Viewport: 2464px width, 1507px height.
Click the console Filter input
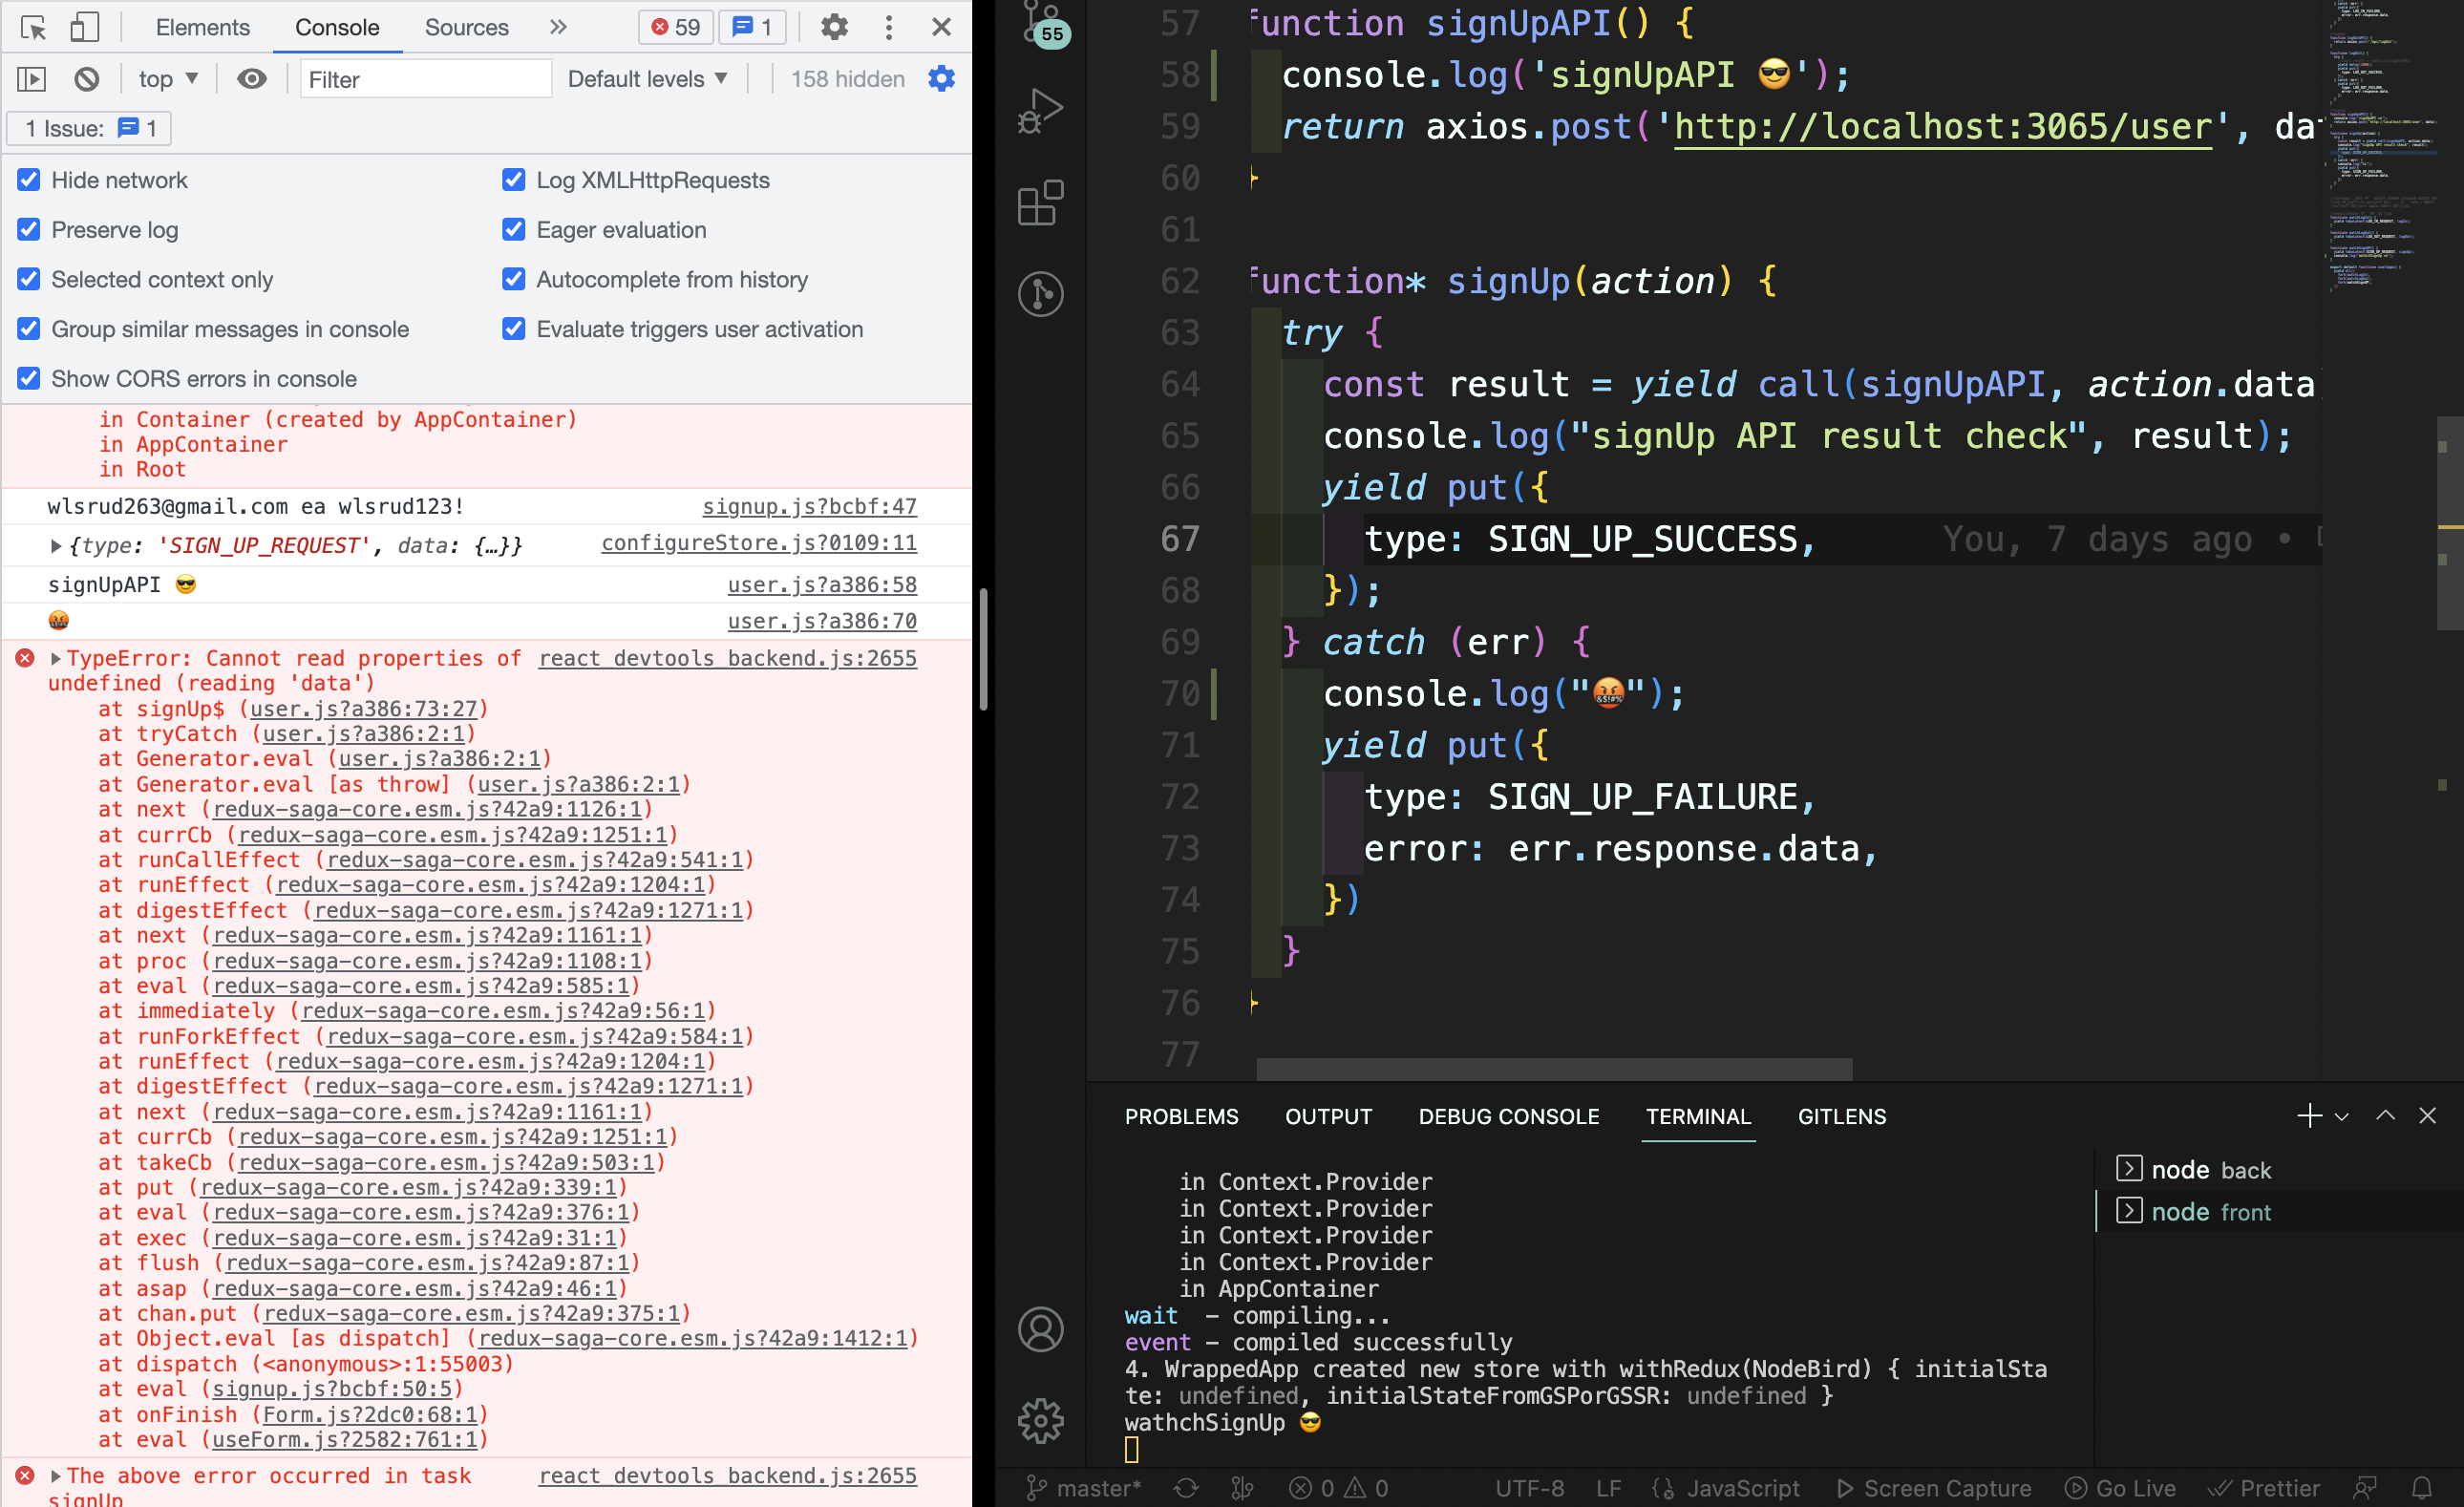[426, 79]
